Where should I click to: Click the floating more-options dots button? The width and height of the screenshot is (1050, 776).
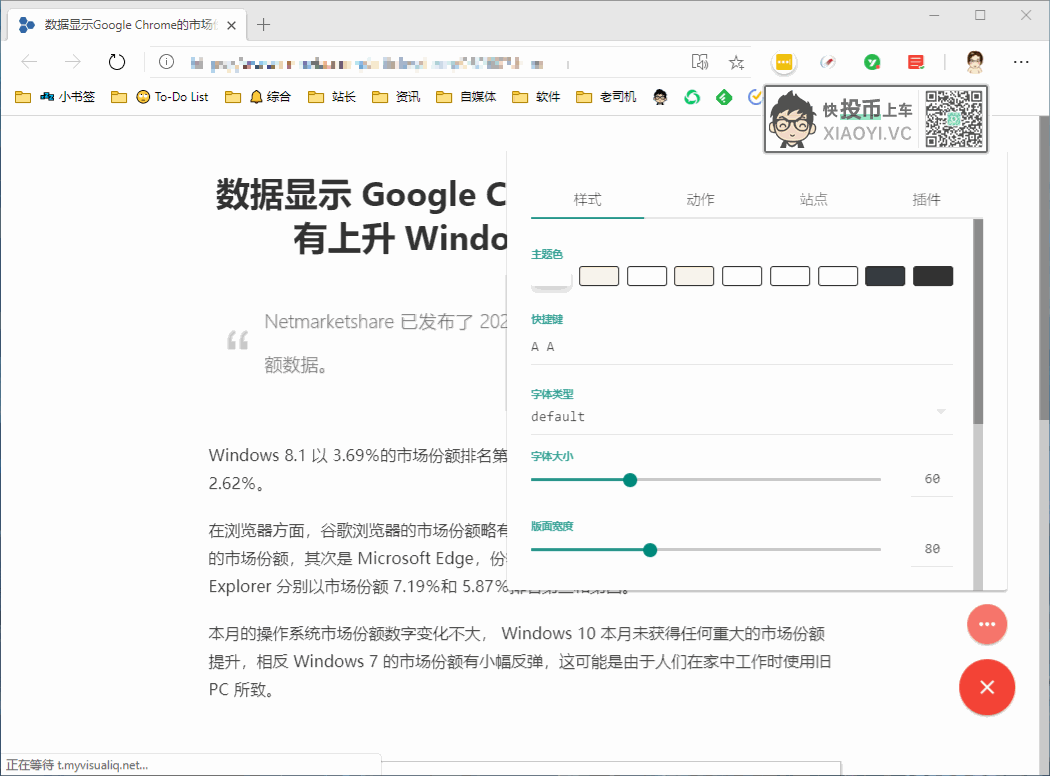tap(987, 624)
